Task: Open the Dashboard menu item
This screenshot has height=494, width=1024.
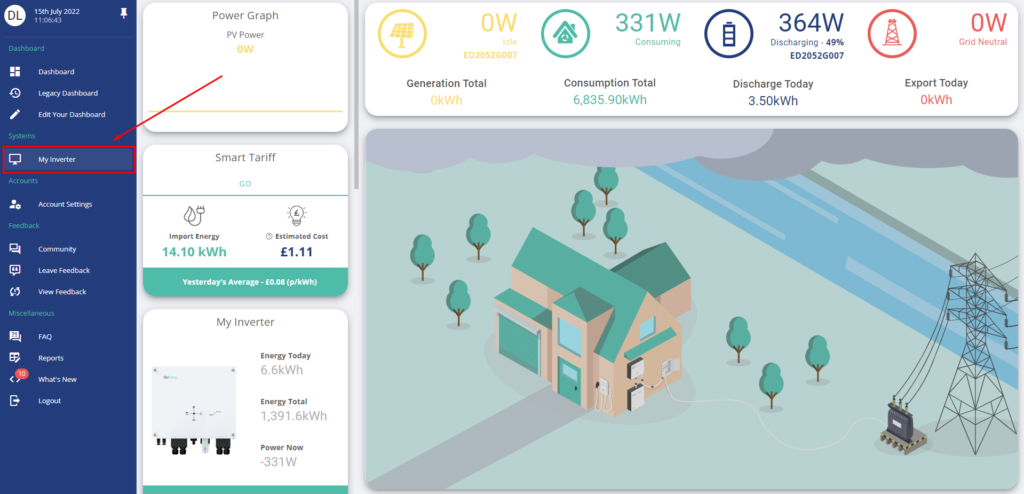Action: click(x=56, y=72)
